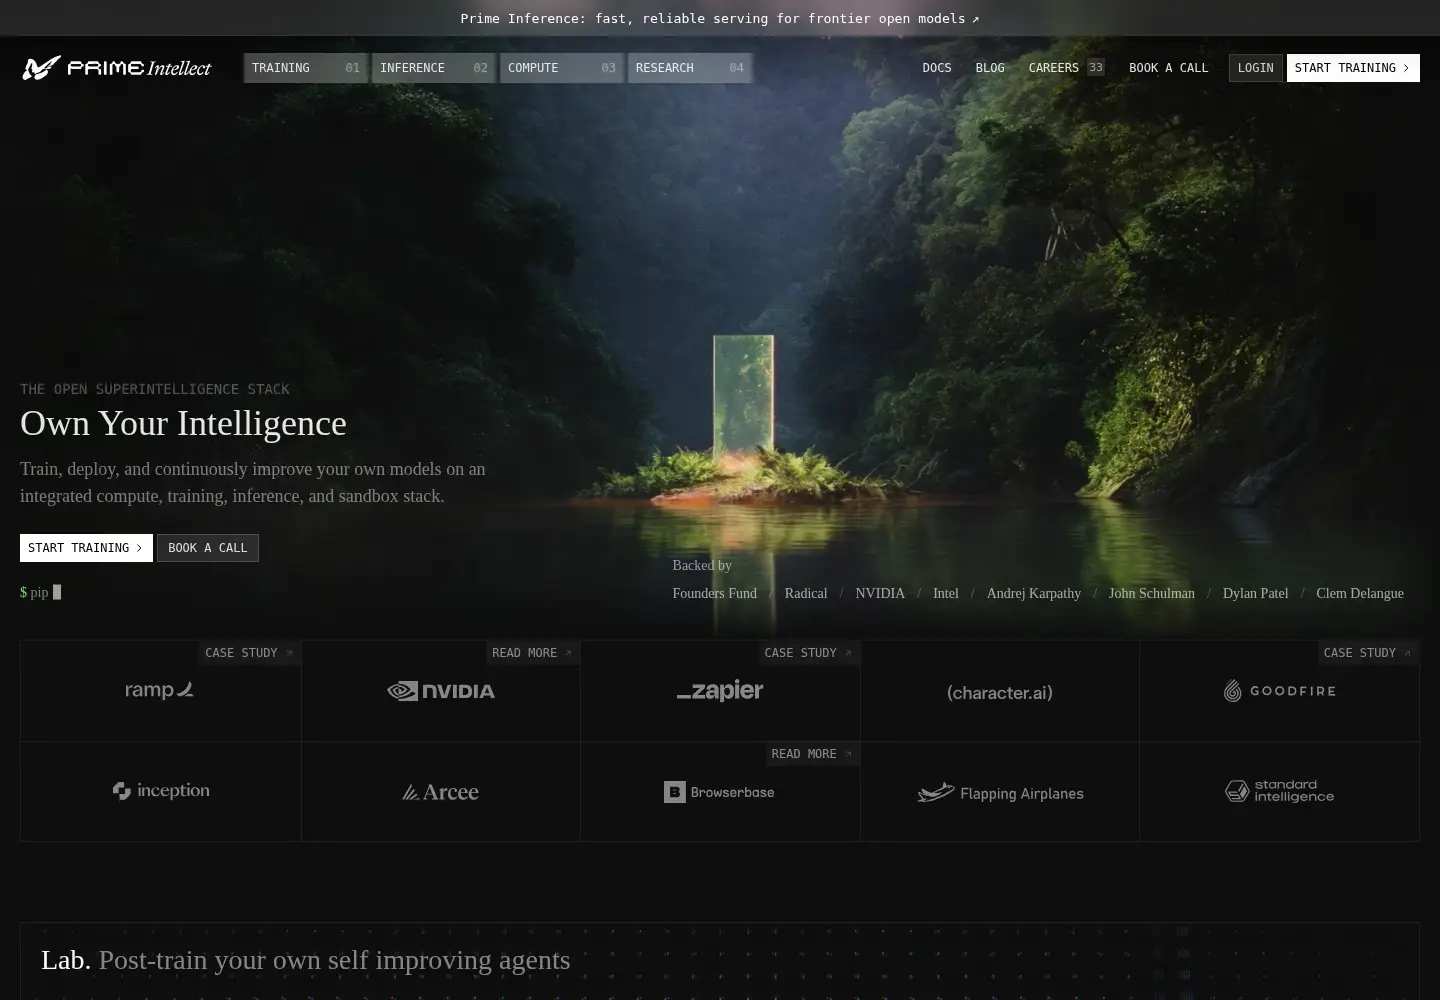Click the Standard Intelligence logo
Screen dimensions: 1440x1000
[x=1280, y=791]
